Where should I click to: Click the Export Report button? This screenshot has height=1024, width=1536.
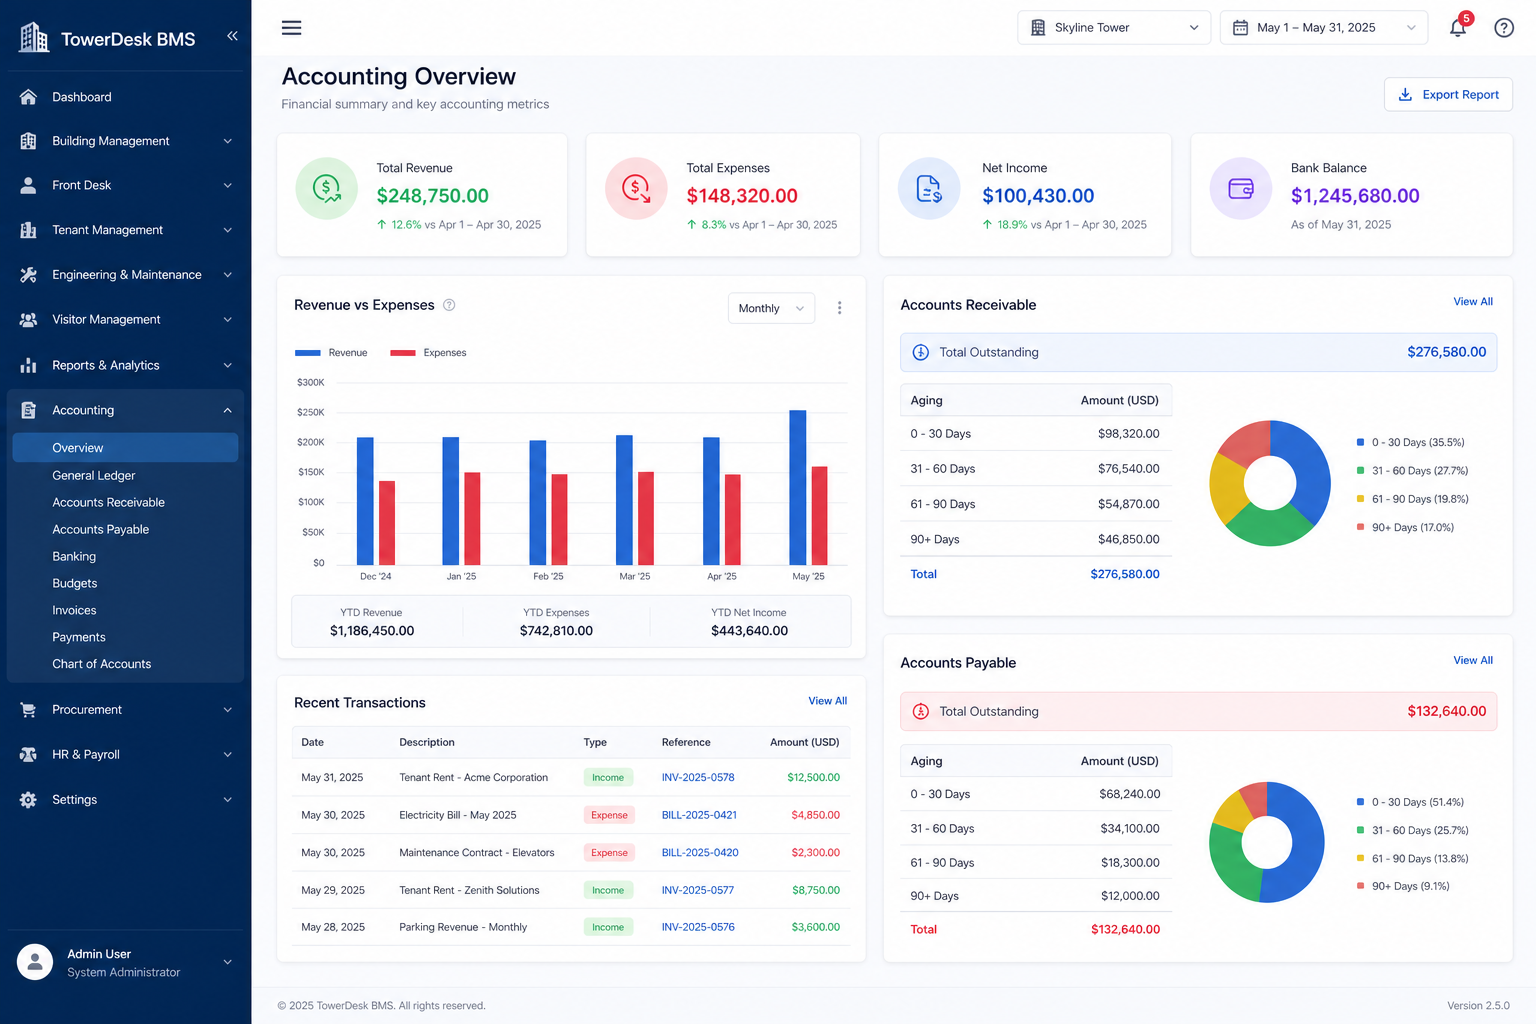click(1448, 95)
